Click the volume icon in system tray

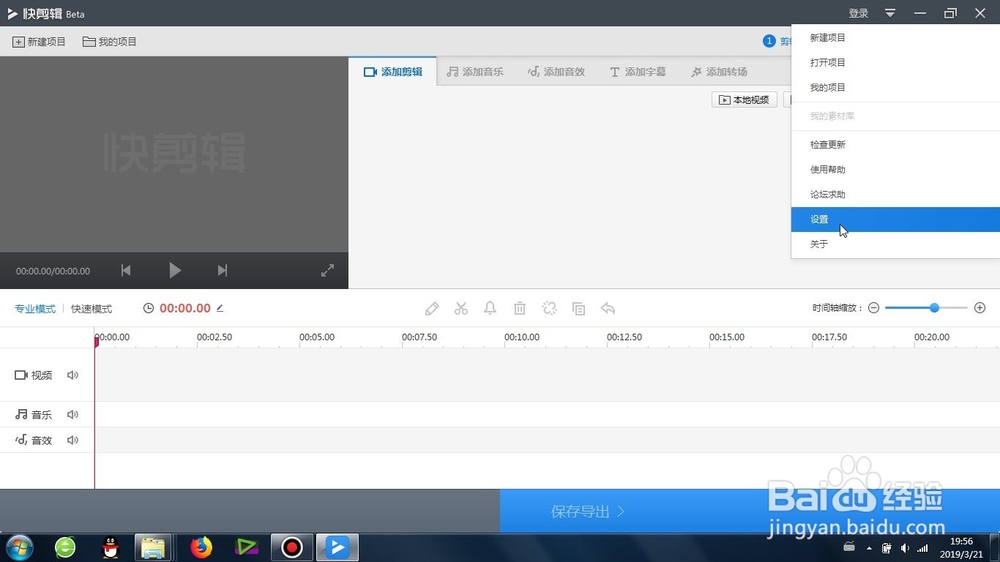(905, 548)
